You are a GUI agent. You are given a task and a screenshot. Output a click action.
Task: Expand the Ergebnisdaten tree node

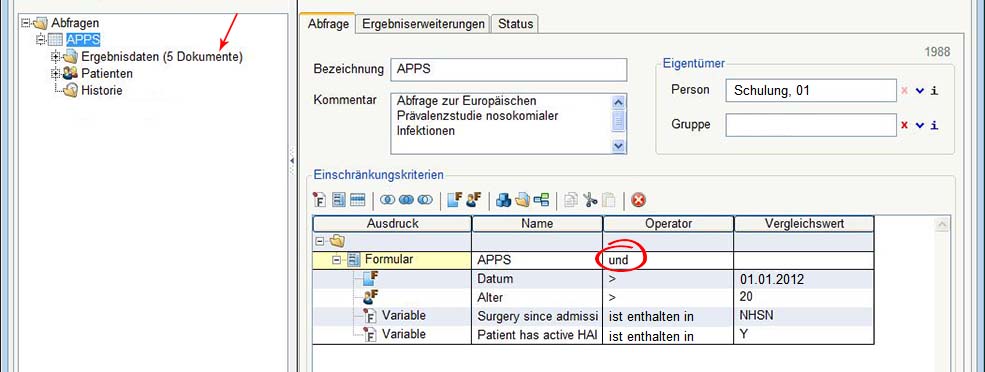point(56,57)
